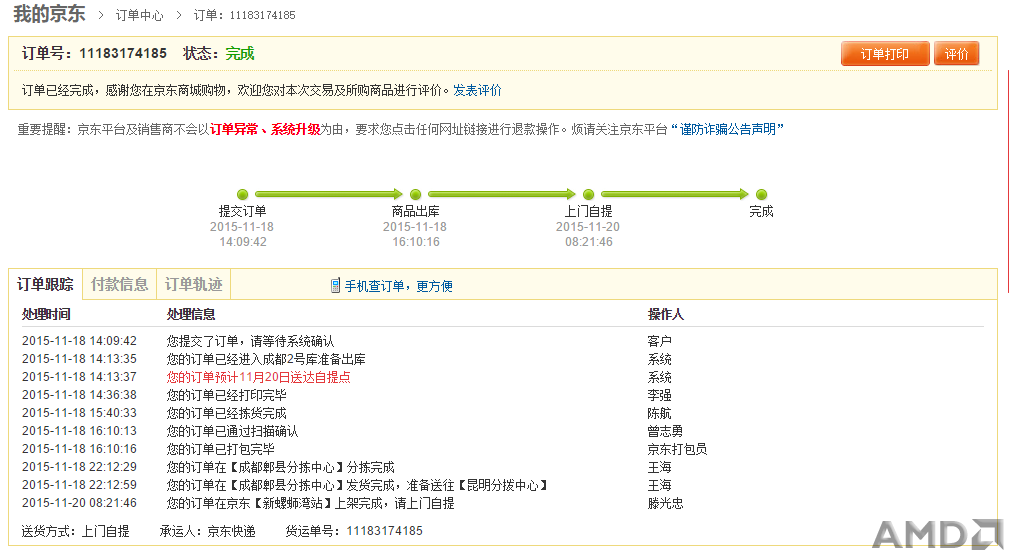
Task: Click the green 完成 status text
Action: (x=240, y=53)
